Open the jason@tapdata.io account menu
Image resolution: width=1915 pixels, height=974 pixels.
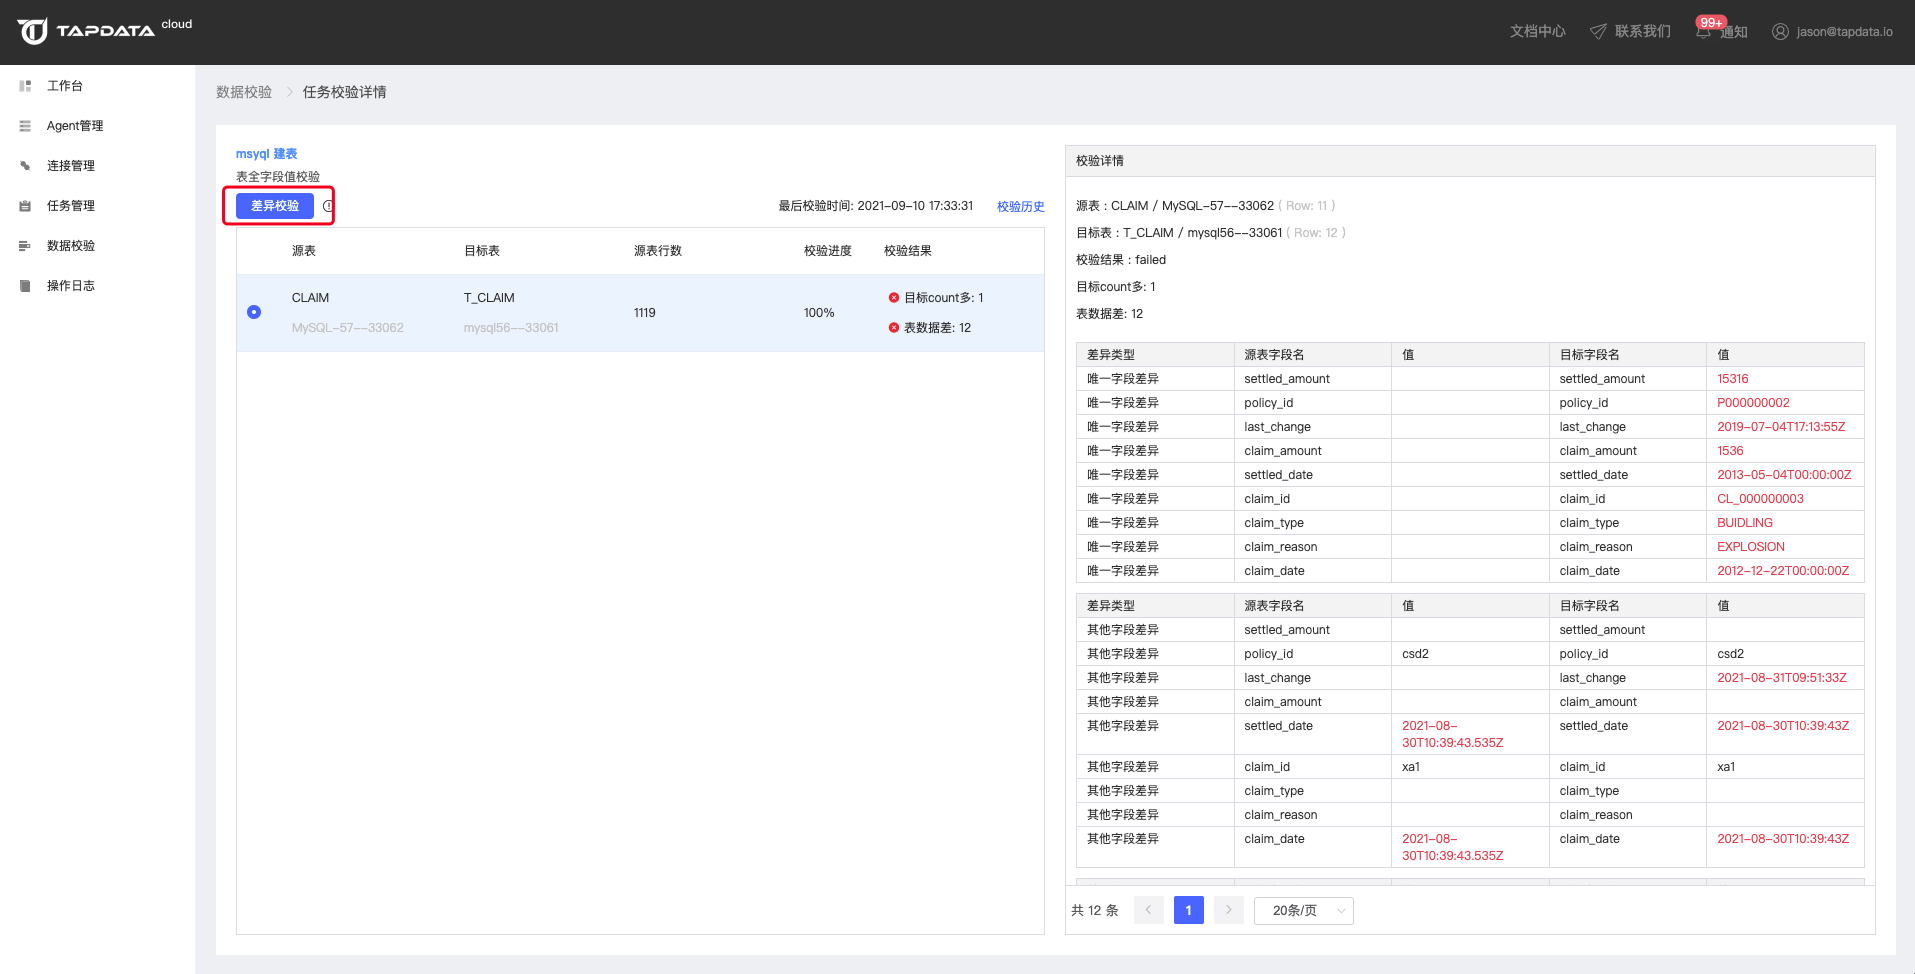pyautogui.click(x=1832, y=31)
